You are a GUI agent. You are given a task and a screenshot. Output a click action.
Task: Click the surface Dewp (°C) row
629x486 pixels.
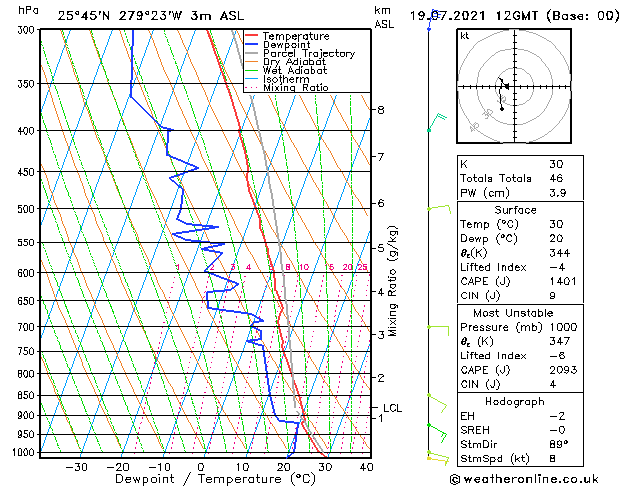coord(520,239)
